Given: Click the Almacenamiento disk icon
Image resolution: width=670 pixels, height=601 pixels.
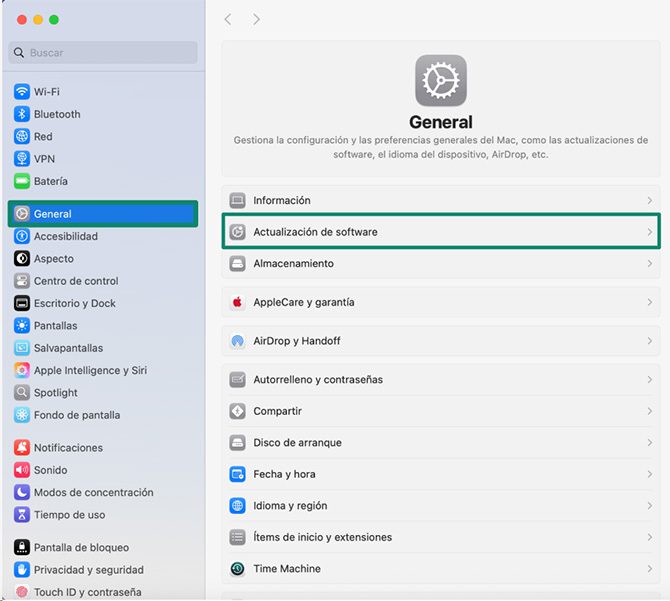Looking at the screenshot, I should click(x=237, y=263).
